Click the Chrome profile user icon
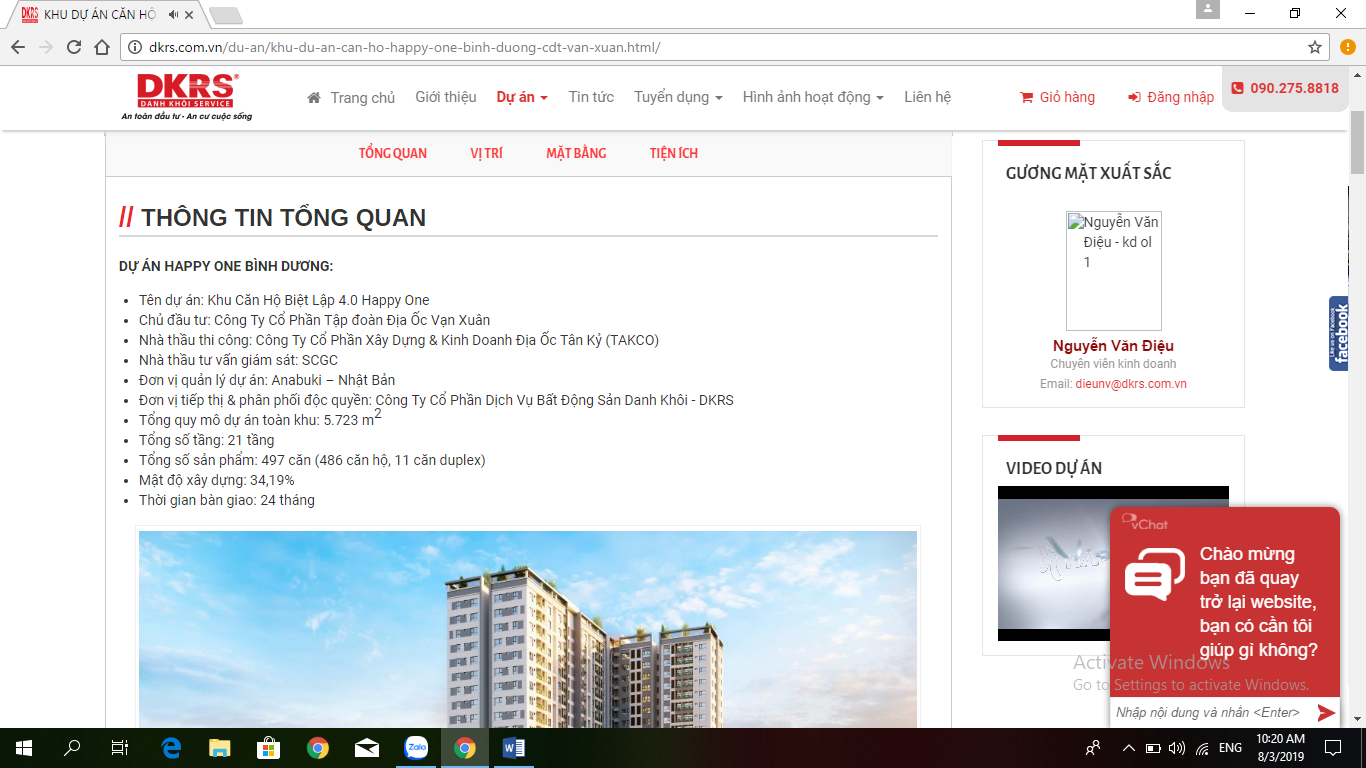 pyautogui.click(x=1208, y=11)
